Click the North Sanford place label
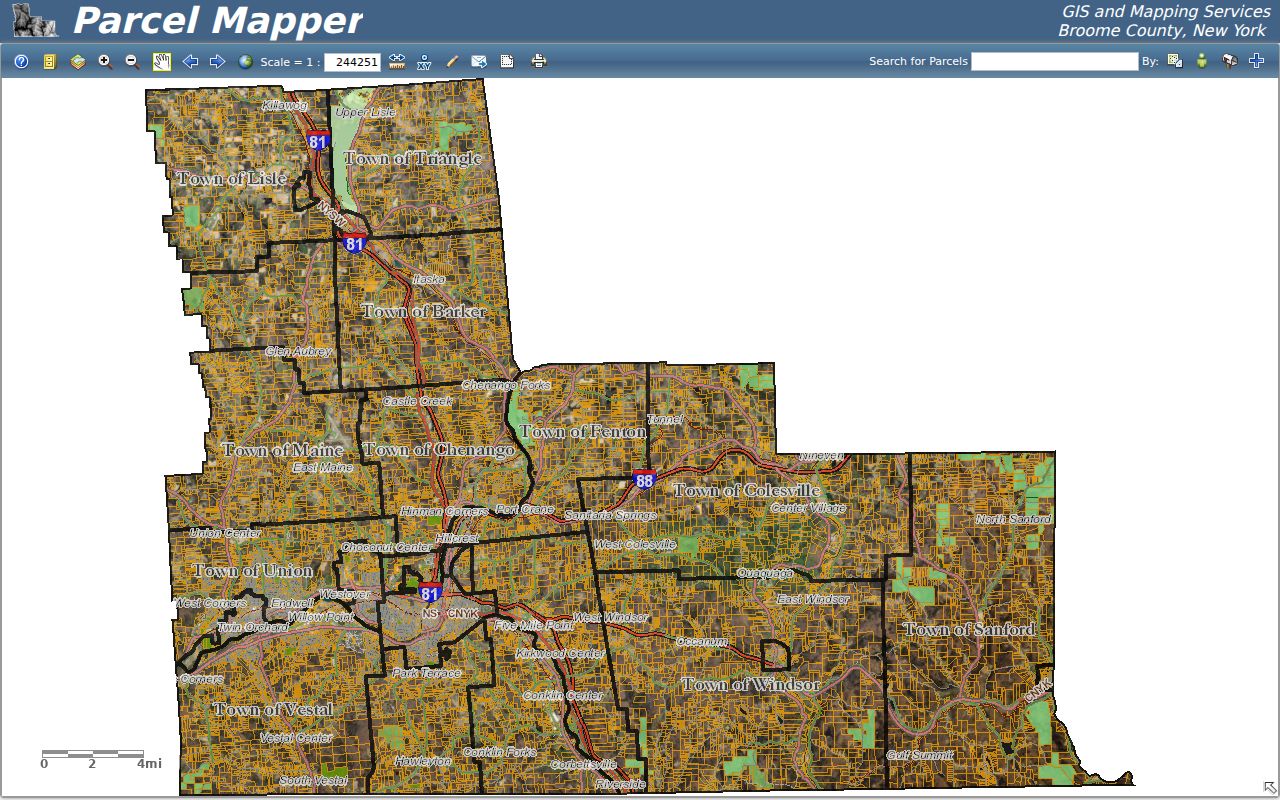 coord(1013,519)
